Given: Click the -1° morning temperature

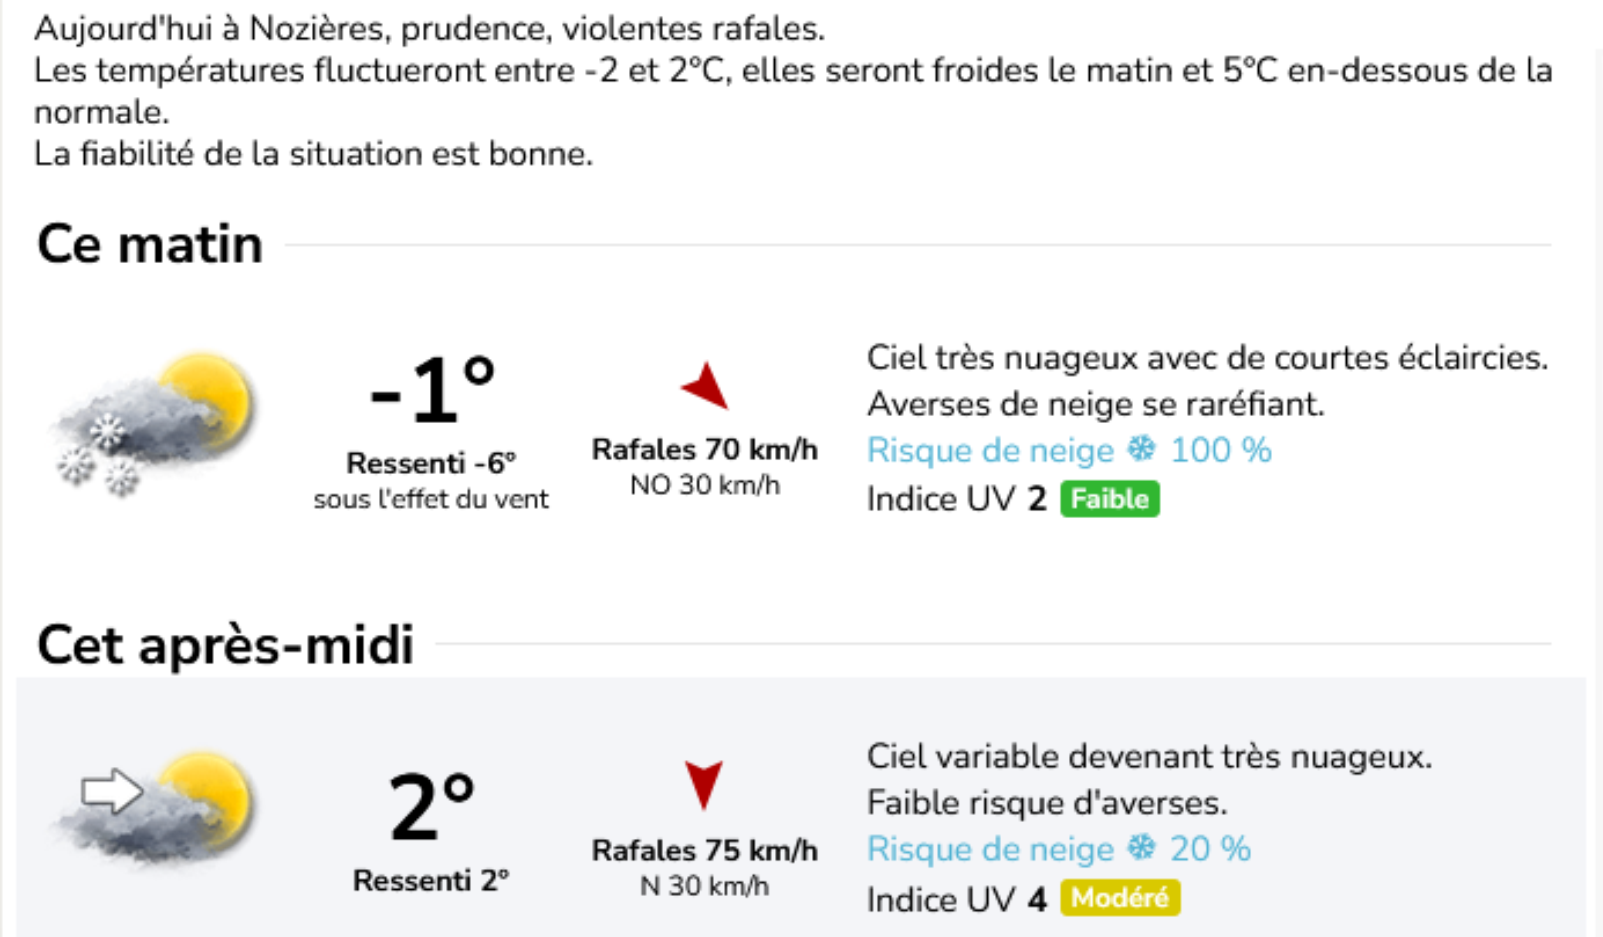Looking at the screenshot, I should click(432, 389).
